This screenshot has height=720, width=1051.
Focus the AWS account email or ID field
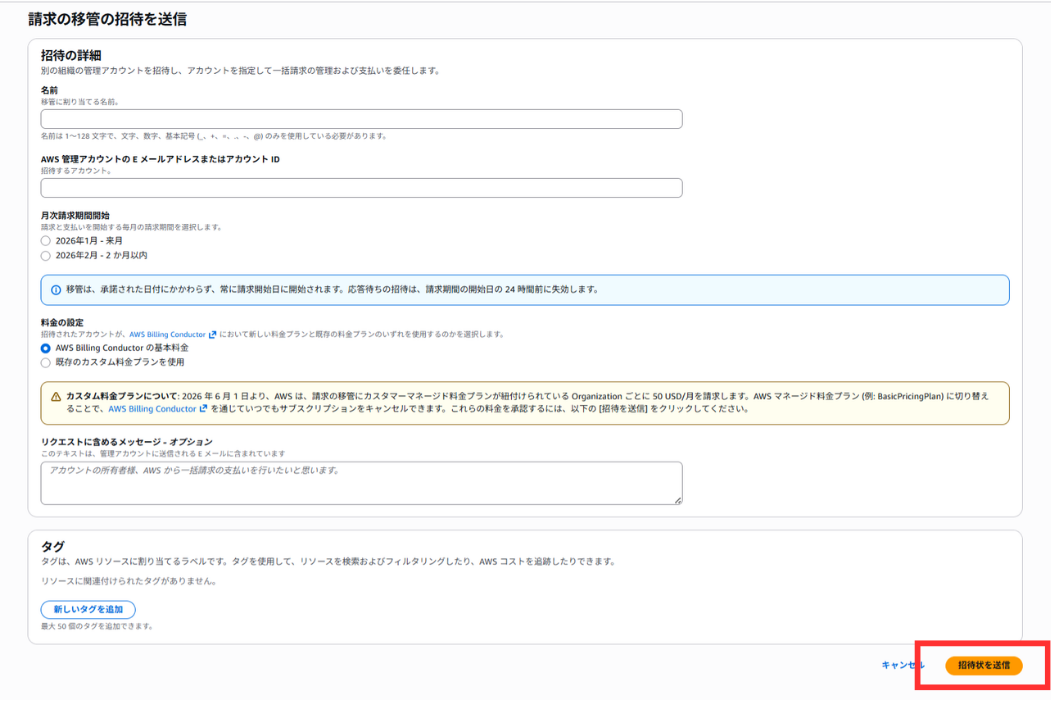361,188
